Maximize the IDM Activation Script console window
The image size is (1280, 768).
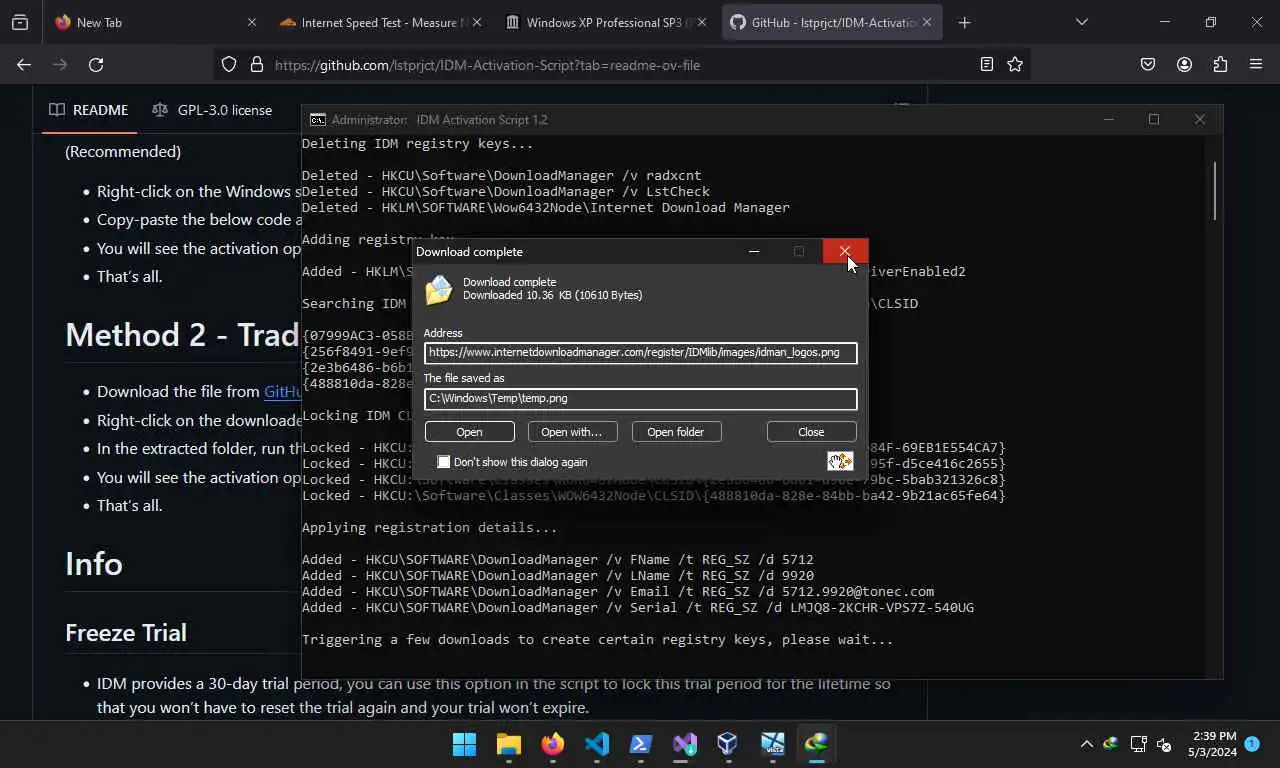tap(1154, 119)
